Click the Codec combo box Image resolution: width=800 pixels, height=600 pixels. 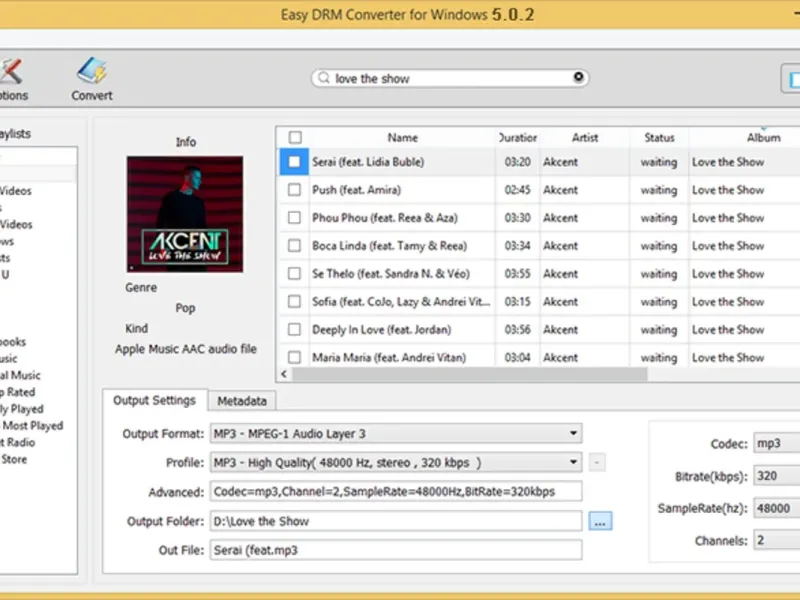[x=777, y=443]
